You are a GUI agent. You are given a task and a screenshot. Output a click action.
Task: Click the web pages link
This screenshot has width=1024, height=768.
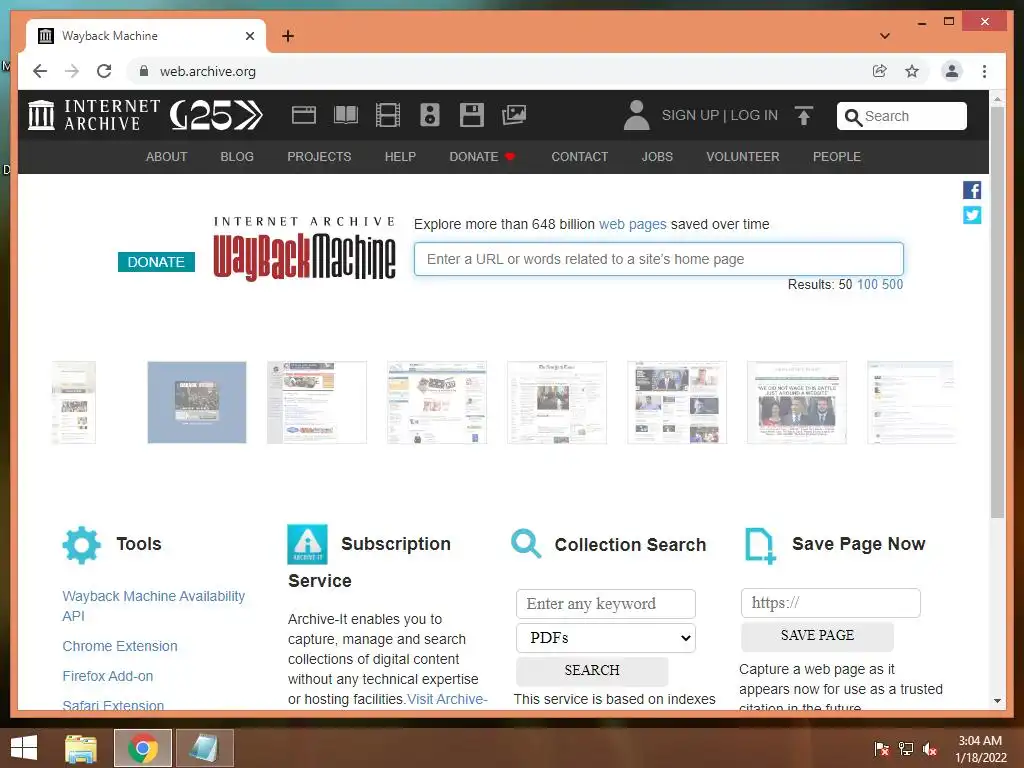(633, 224)
